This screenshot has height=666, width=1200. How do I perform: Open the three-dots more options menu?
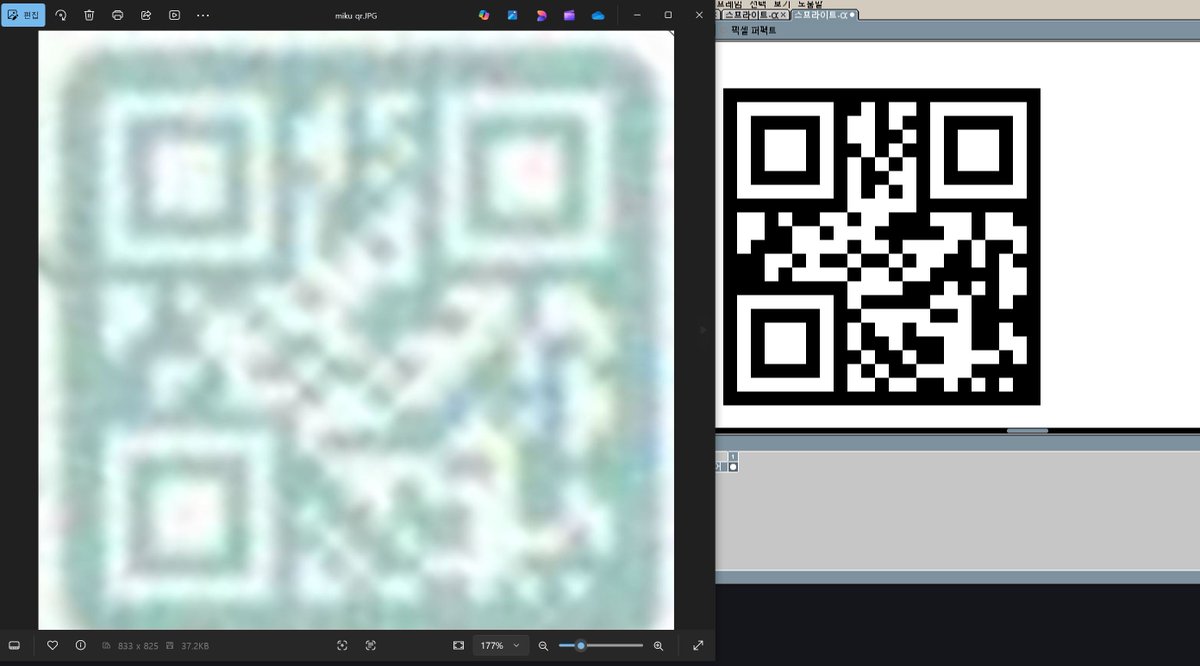click(203, 15)
